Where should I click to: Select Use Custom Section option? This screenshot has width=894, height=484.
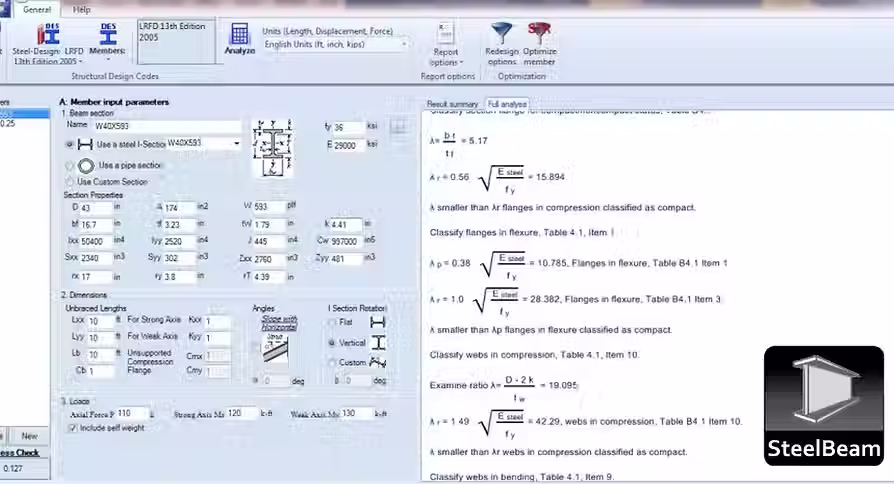pyautogui.click(x=70, y=182)
